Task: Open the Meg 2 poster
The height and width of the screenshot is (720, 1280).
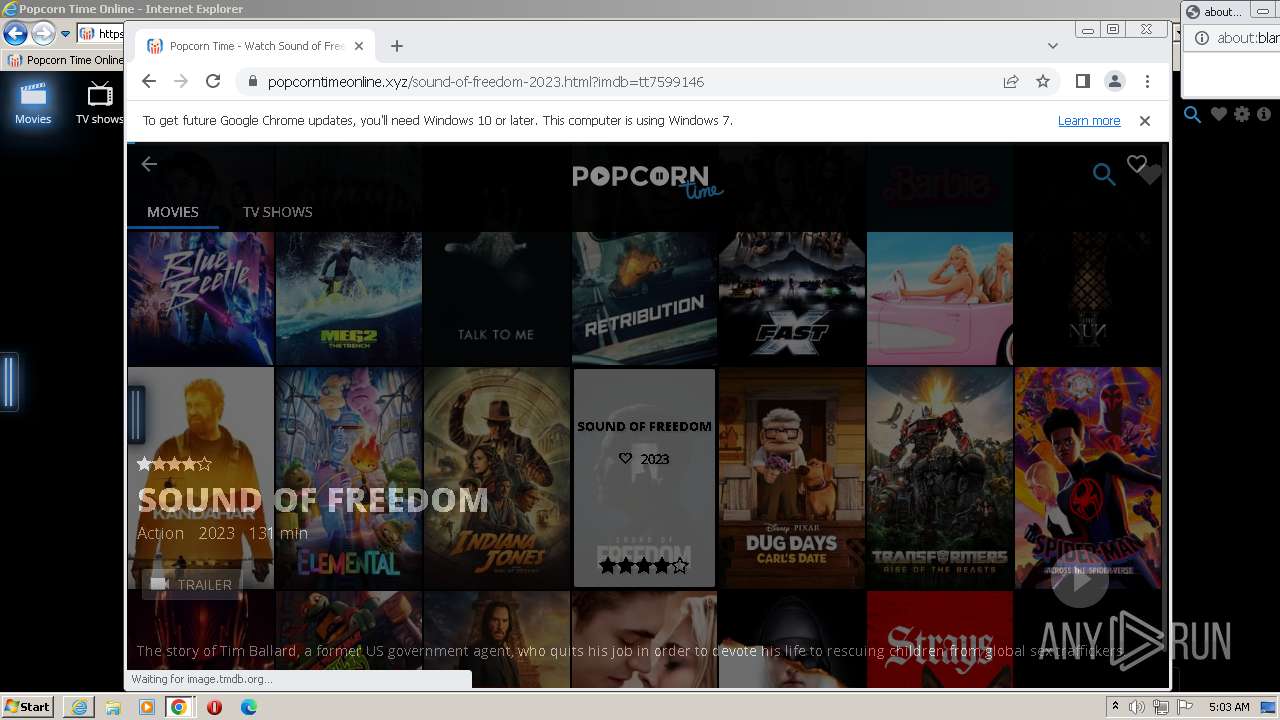Action: pos(349,298)
